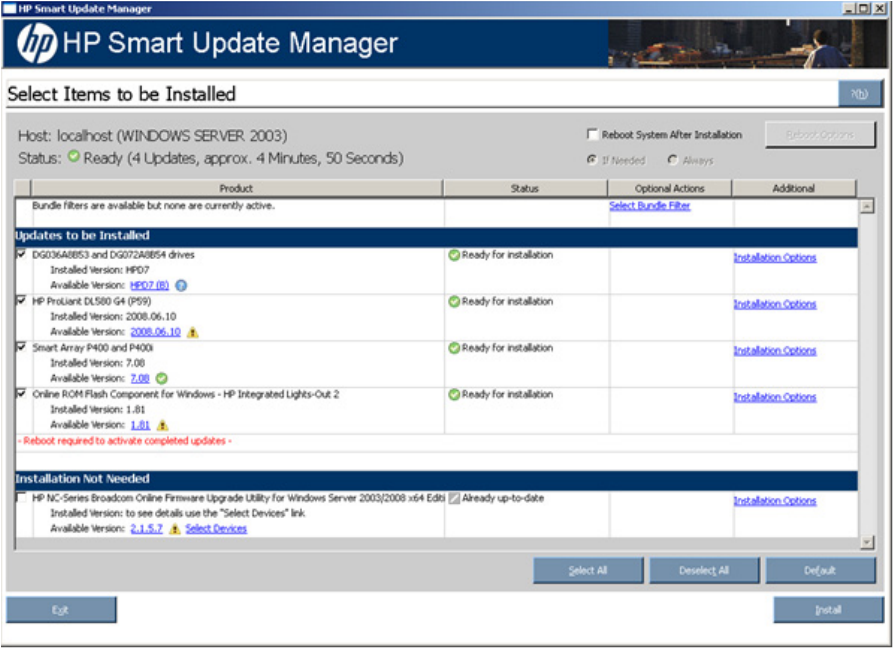Image resolution: width=894 pixels, height=649 pixels.
Task: Click the blue info icon beside HPD7 (B)
Action: (181, 286)
